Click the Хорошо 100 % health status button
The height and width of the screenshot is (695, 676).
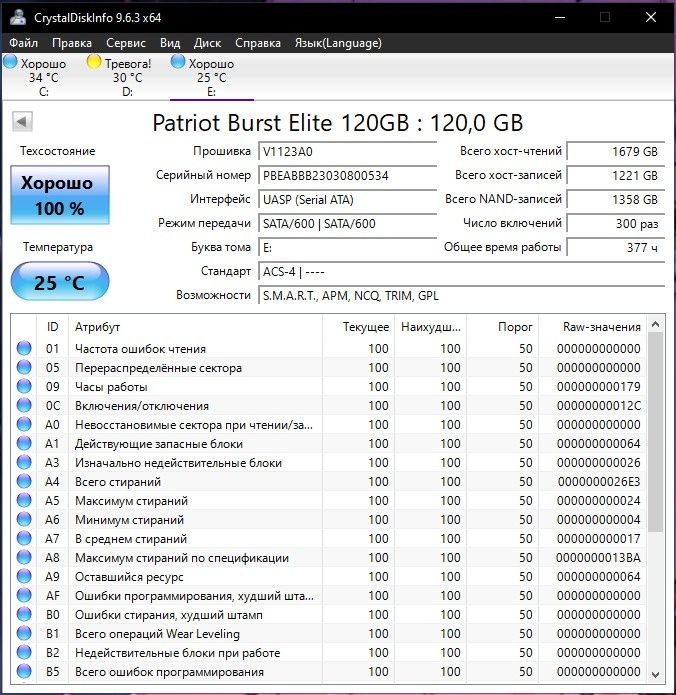tap(60, 195)
